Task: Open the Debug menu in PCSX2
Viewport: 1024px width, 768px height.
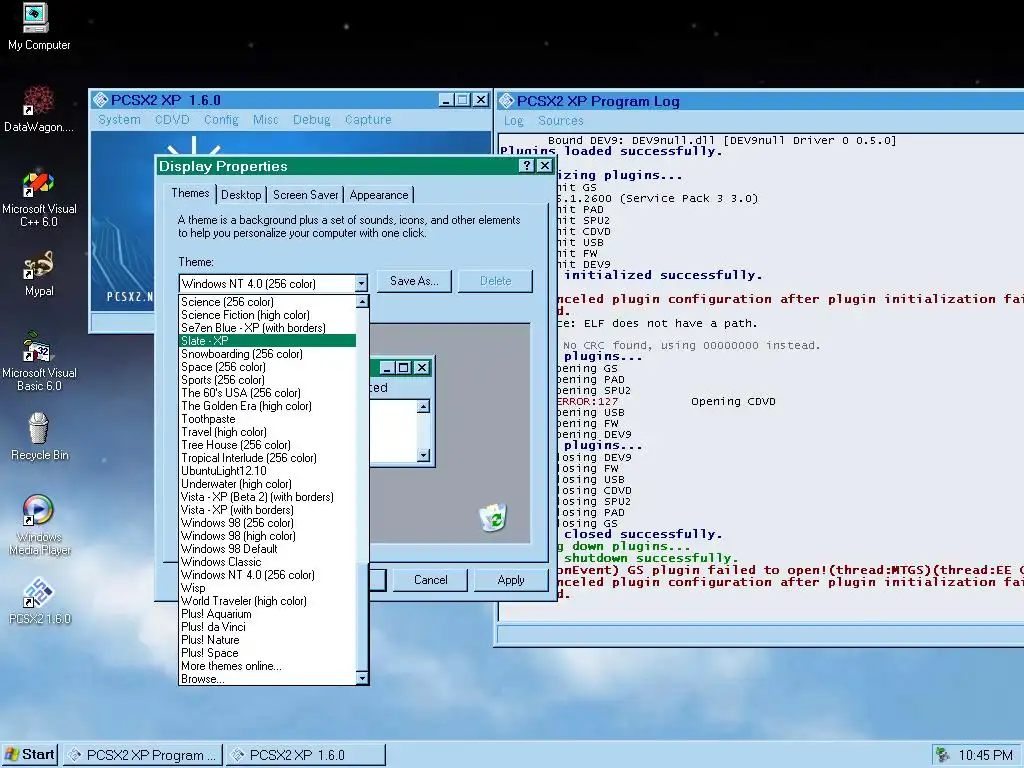Action: coord(311,120)
